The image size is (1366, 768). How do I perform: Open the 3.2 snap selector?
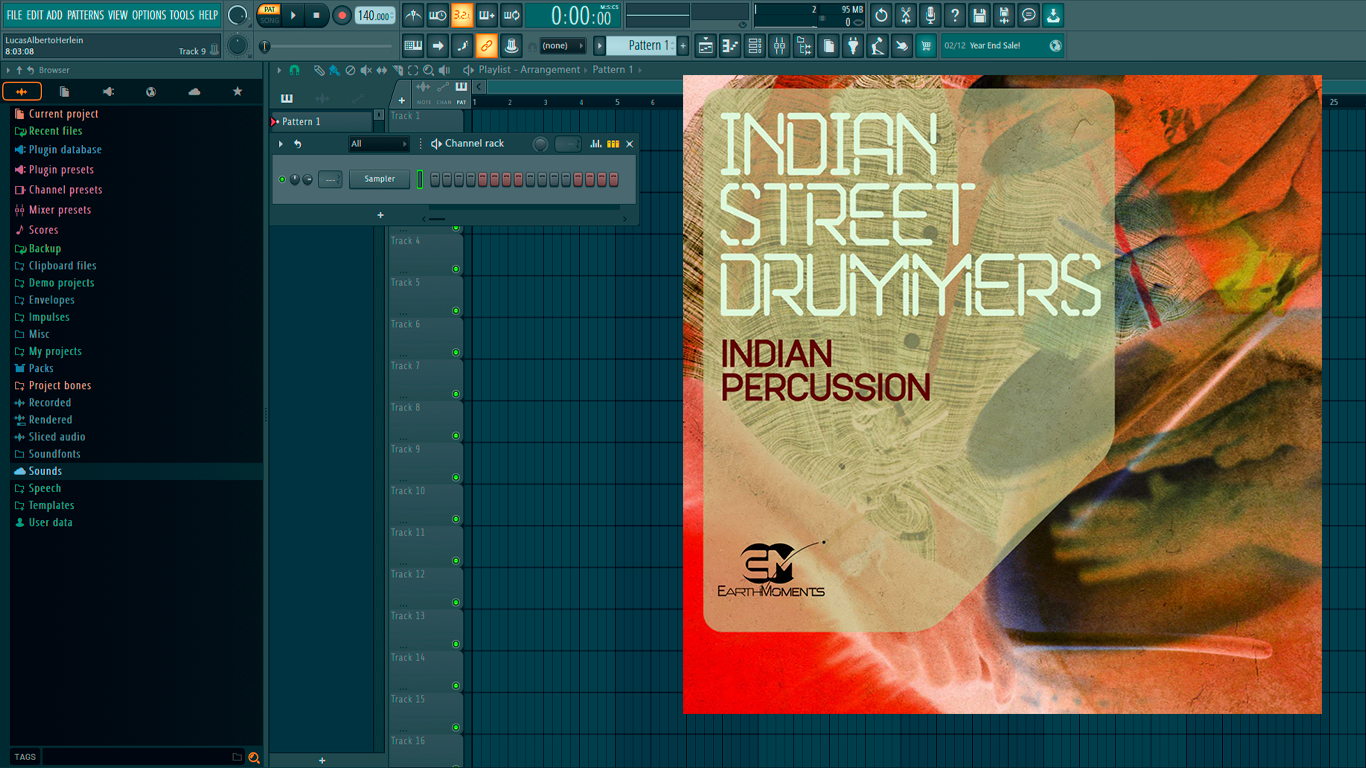click(462, 15)
